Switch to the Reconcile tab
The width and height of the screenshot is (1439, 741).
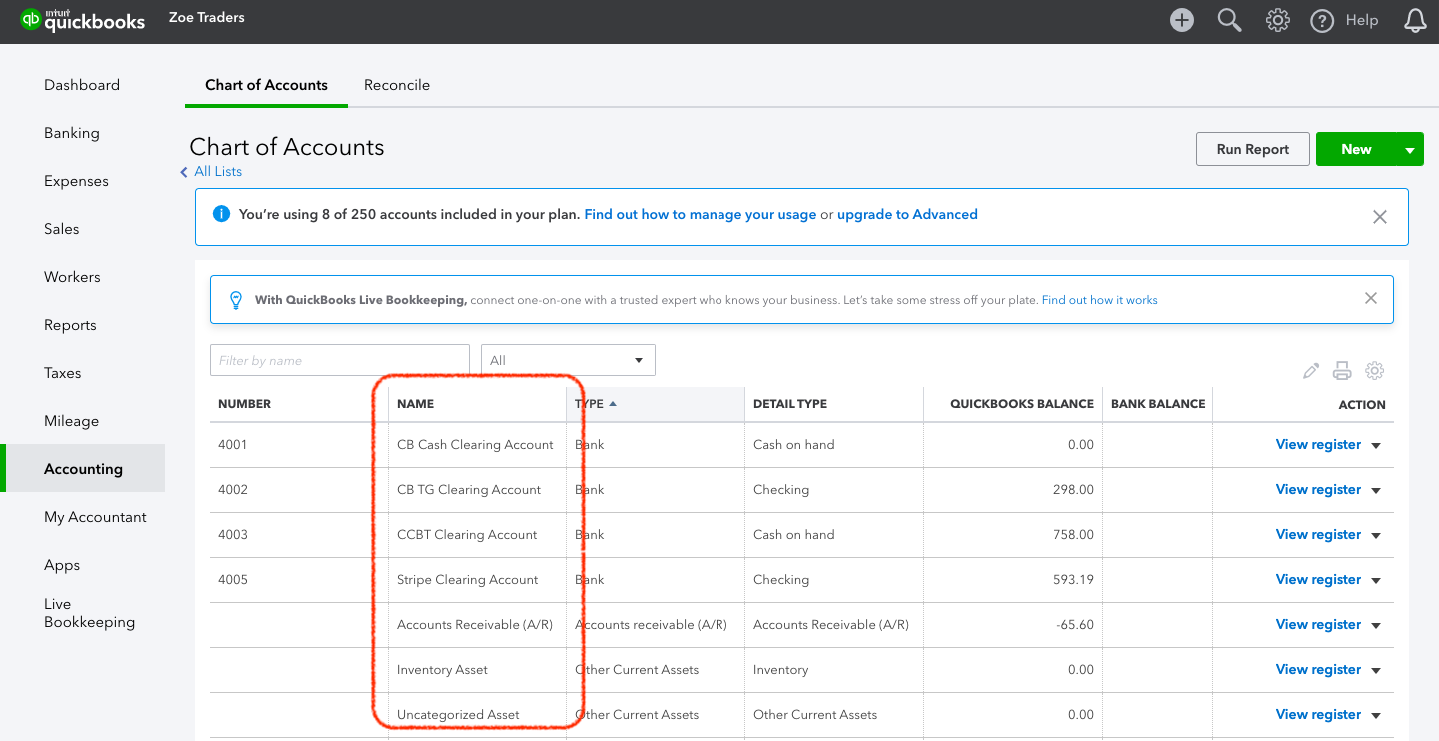pyautogui.click(x=397, y=85)
